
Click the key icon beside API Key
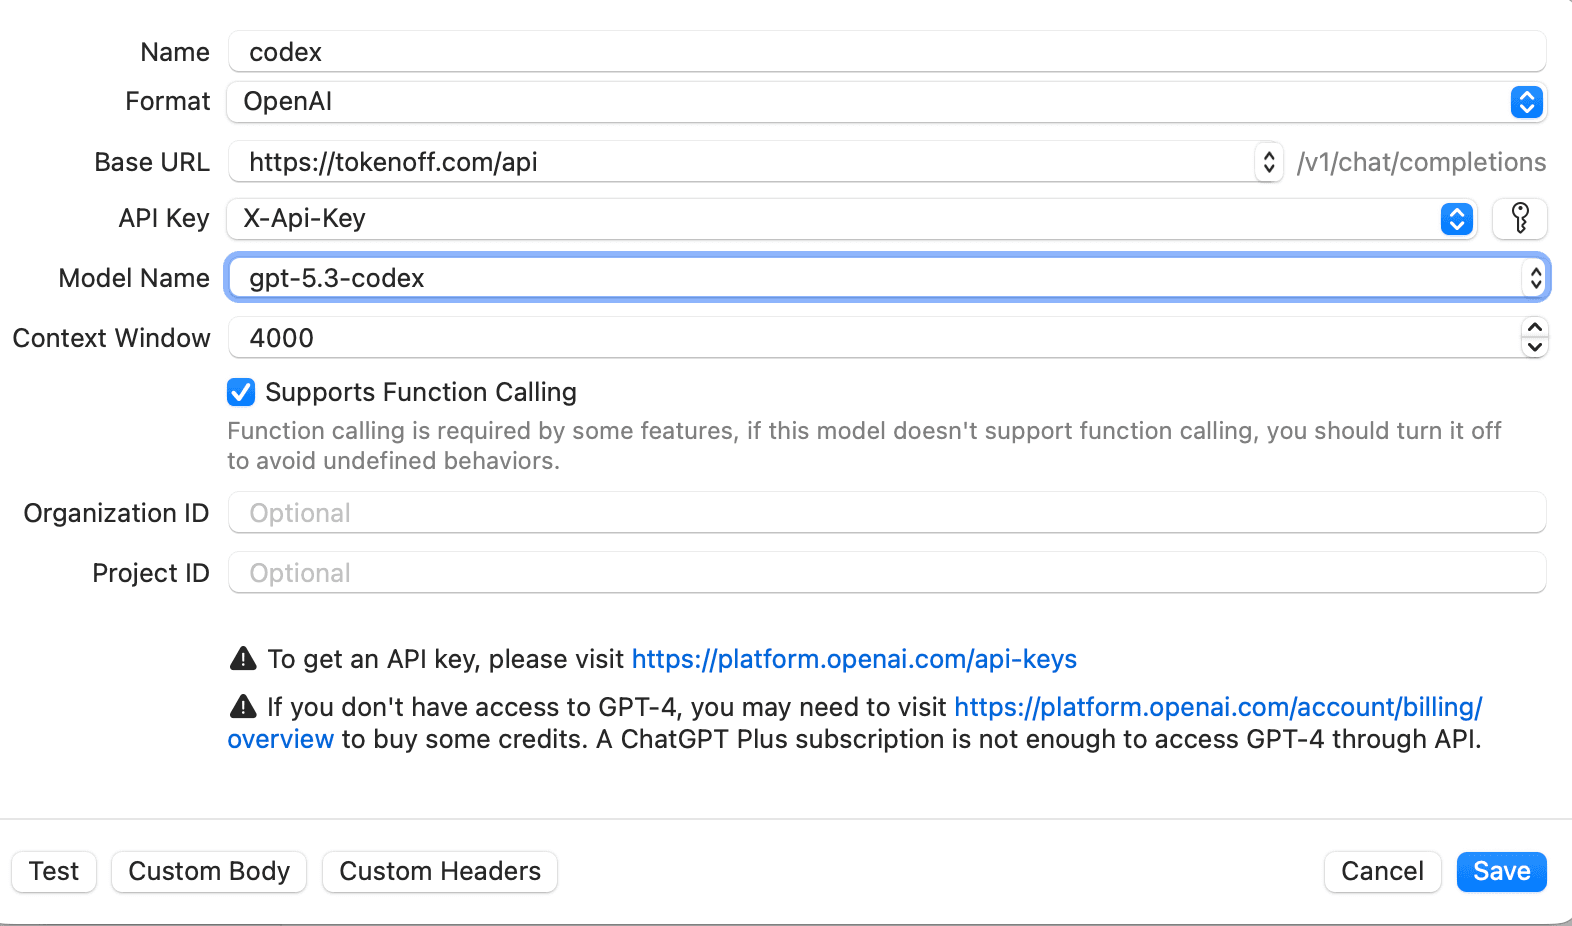1519,218
